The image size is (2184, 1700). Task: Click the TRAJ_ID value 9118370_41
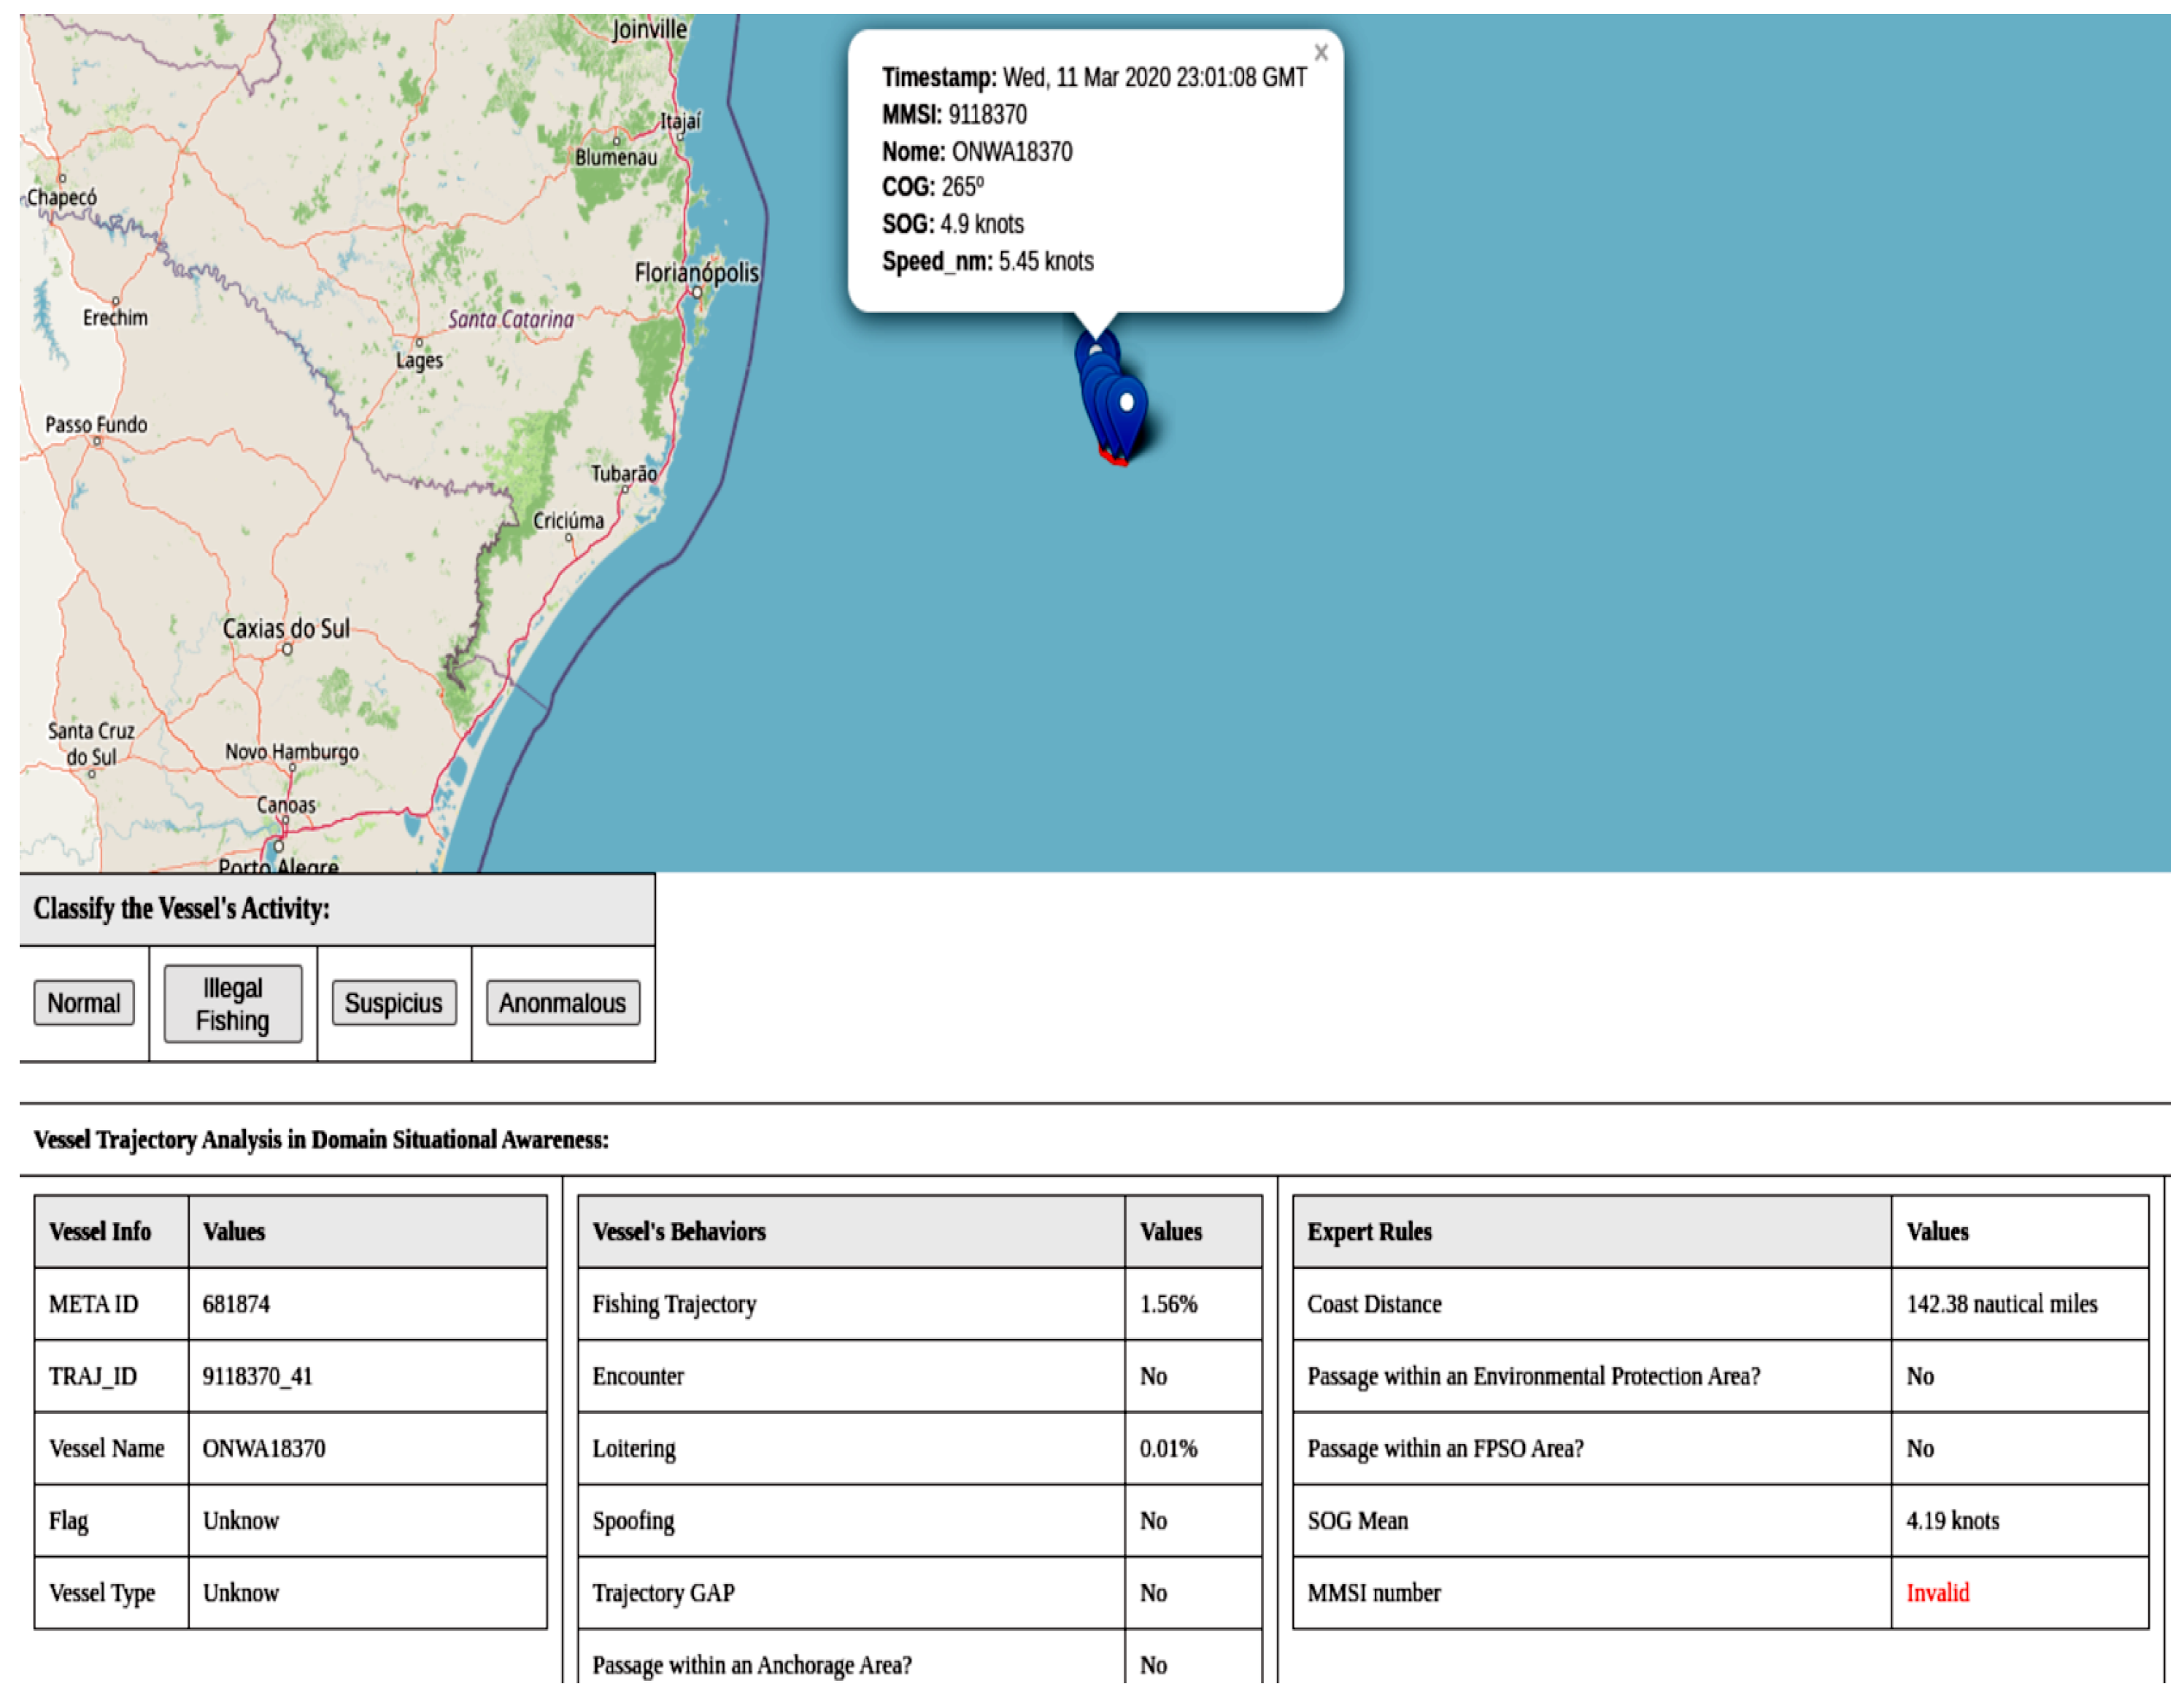(x=258, y=1376)
